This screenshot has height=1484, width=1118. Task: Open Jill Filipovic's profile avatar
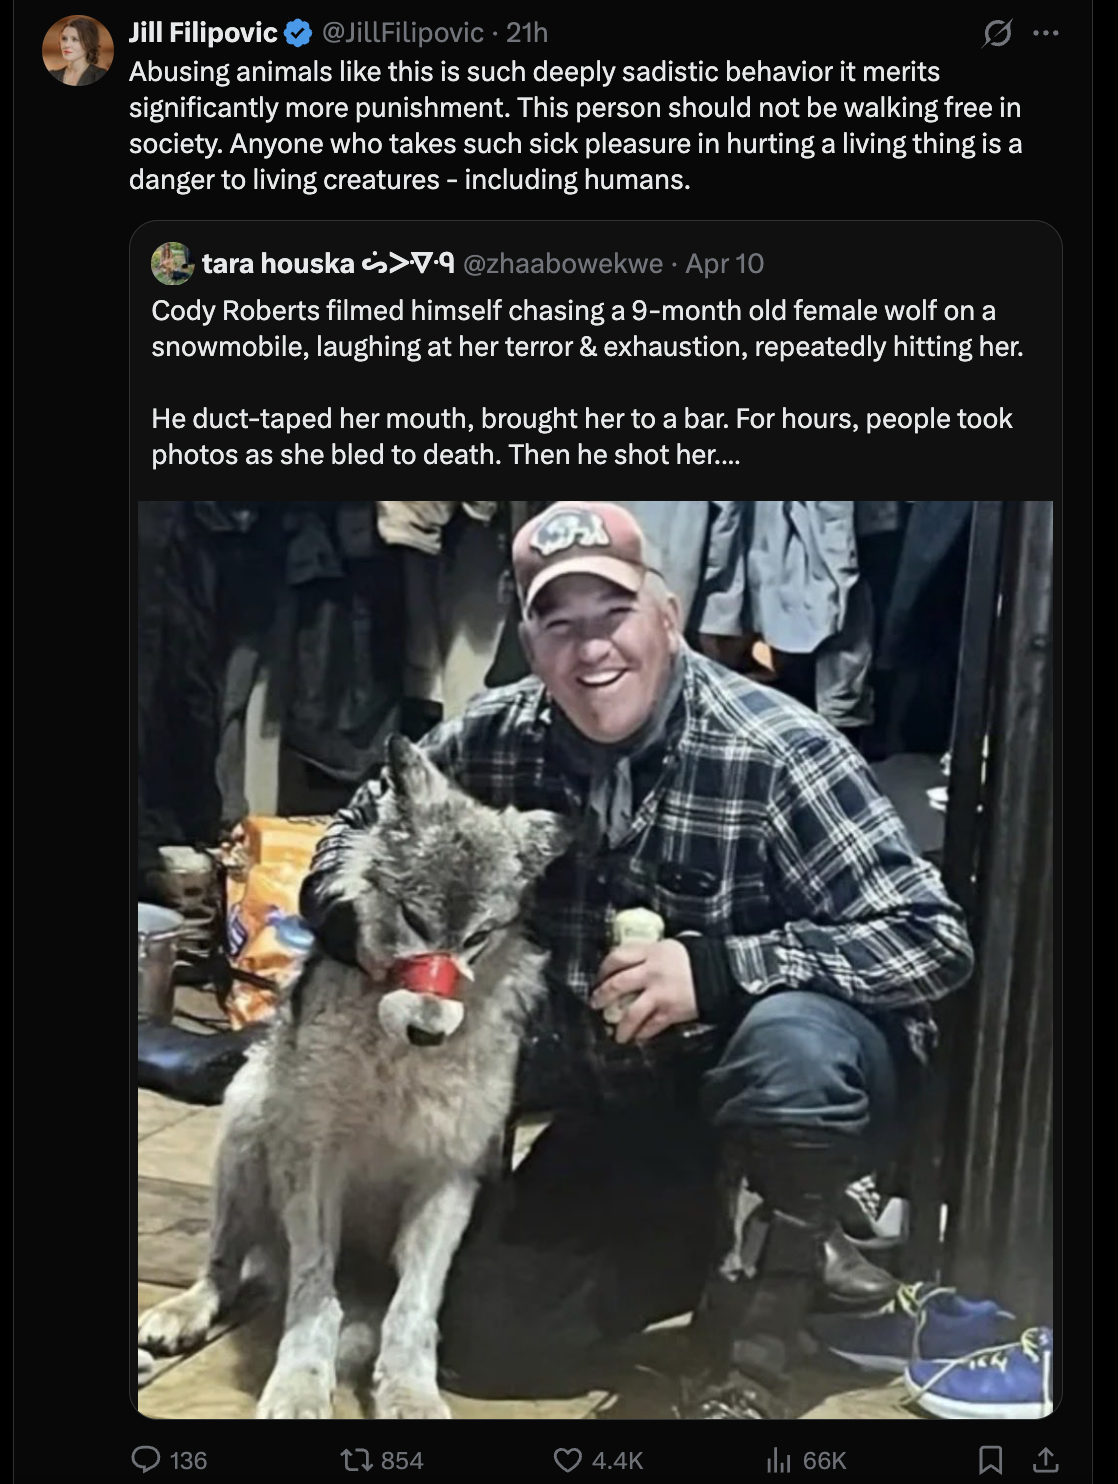[77, 50]
